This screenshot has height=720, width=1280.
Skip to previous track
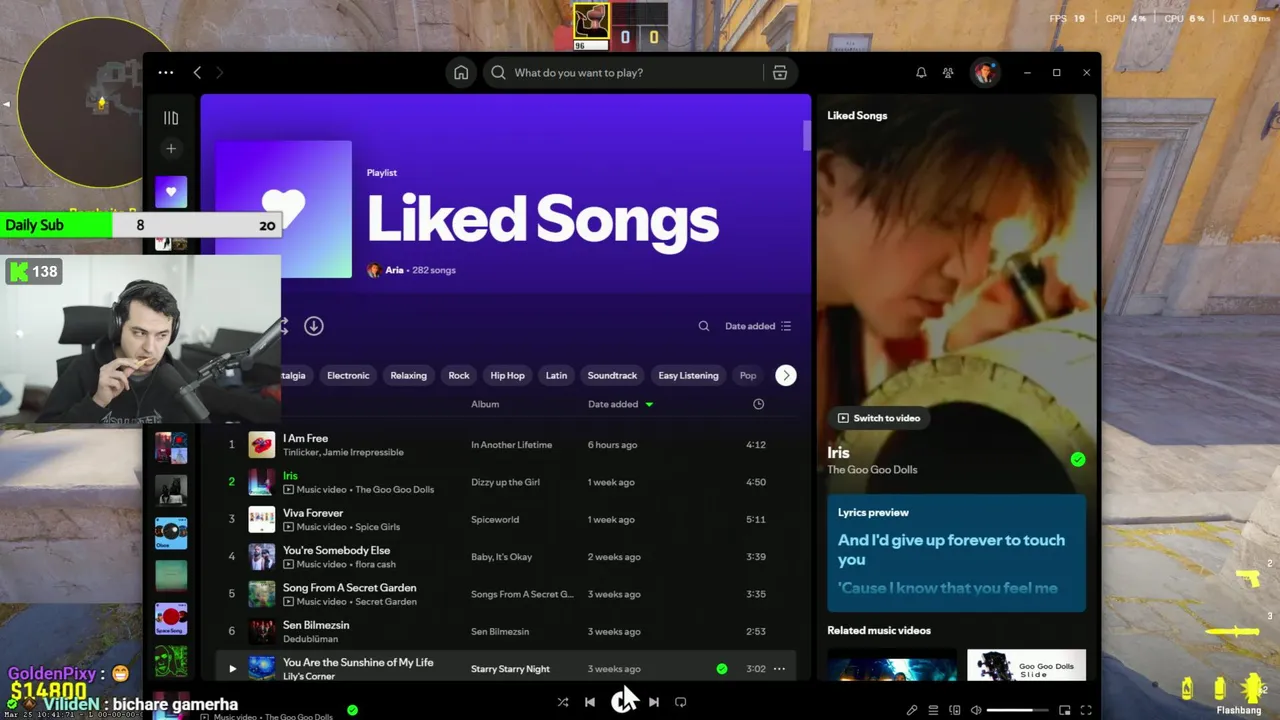tap(590, 702)
